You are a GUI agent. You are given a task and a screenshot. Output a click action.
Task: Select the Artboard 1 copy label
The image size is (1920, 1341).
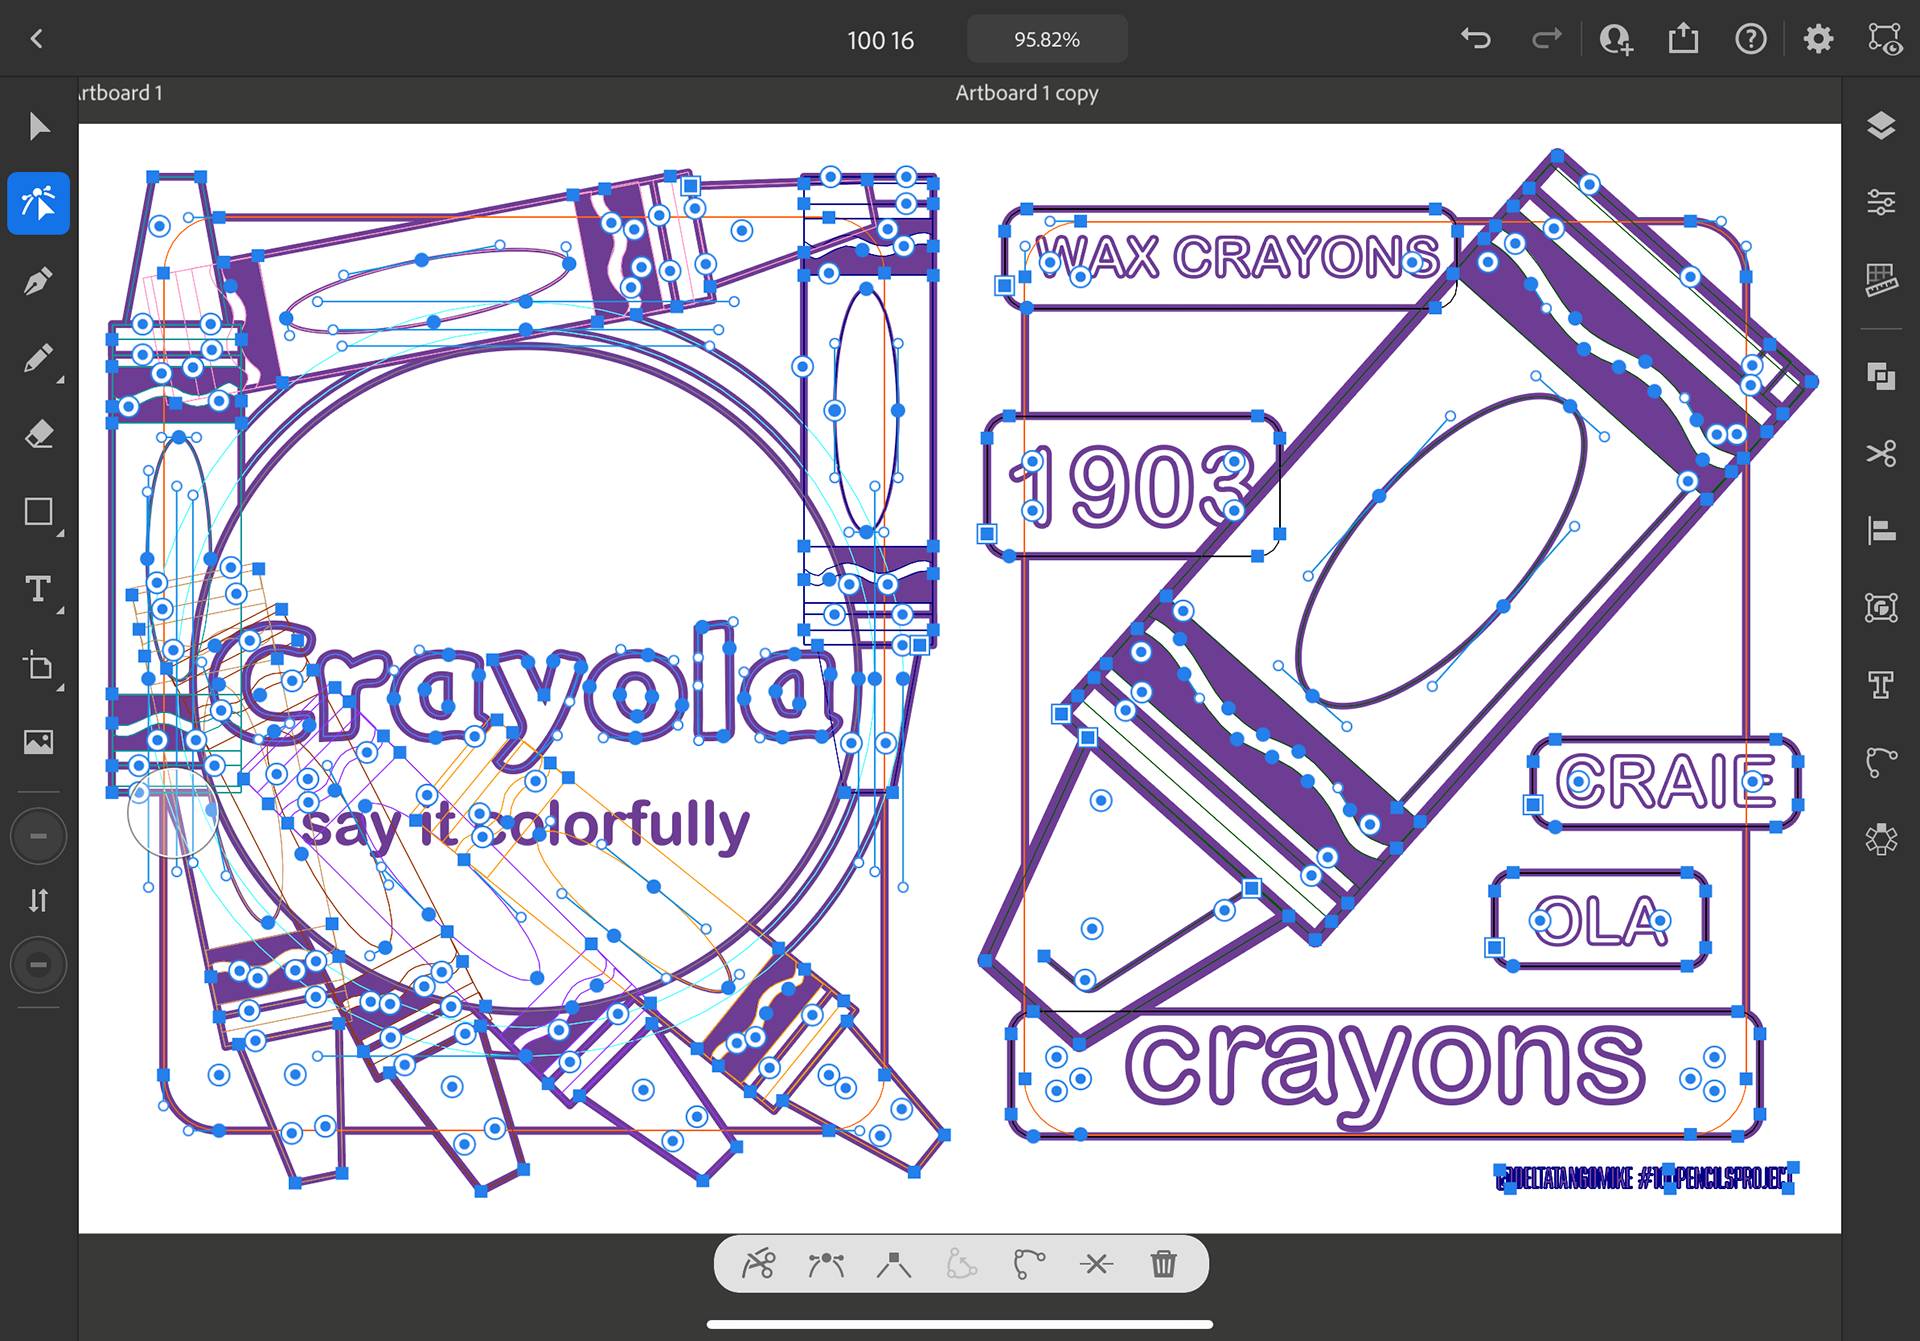point(1027,93)
